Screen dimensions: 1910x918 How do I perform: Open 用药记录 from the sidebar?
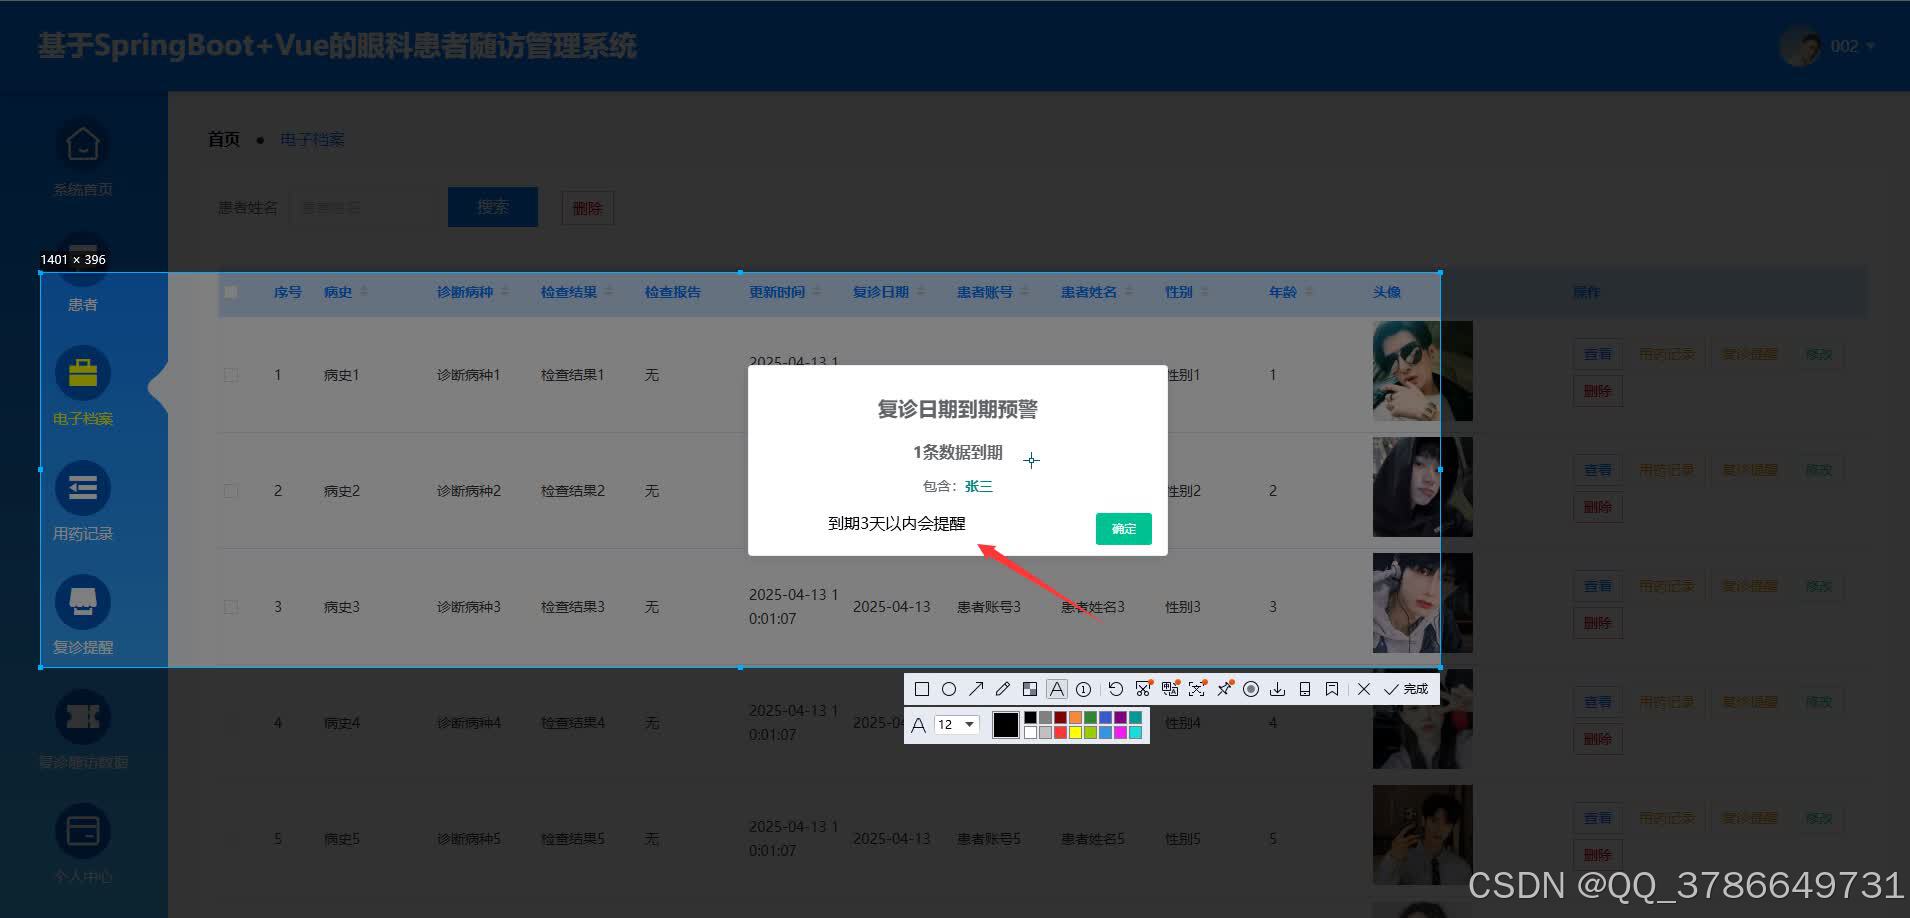pos(82,505)
